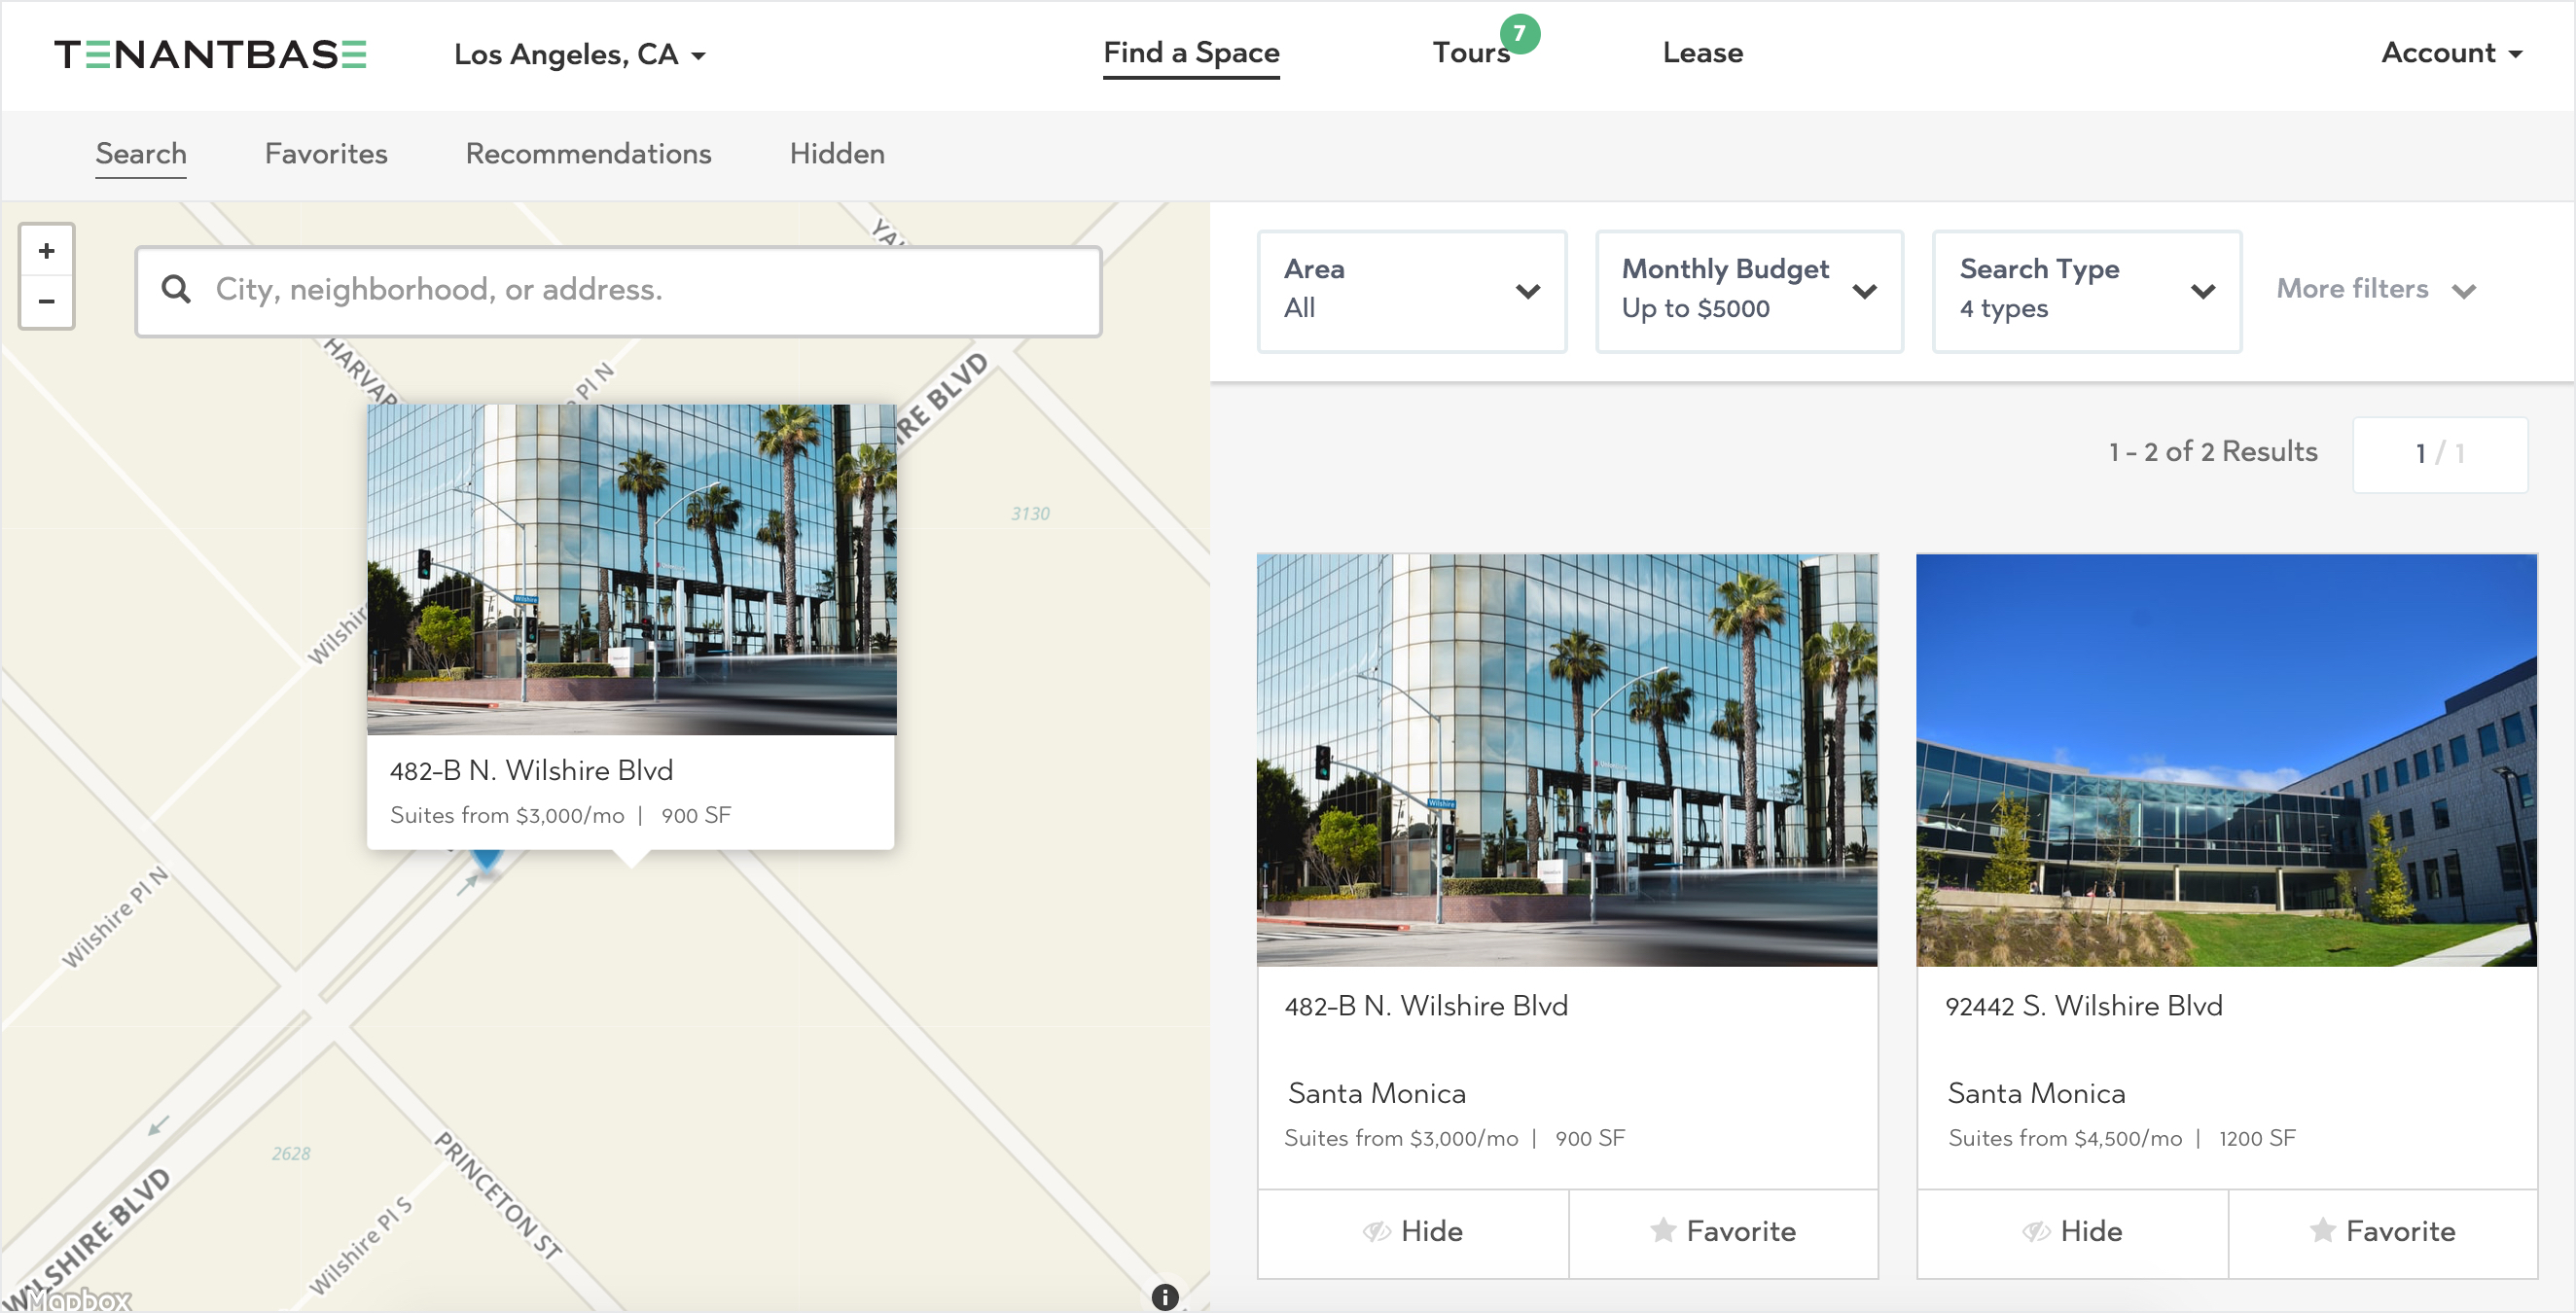Click the map zoom out minus button
2576x1313 pixels.
point(46,301)
